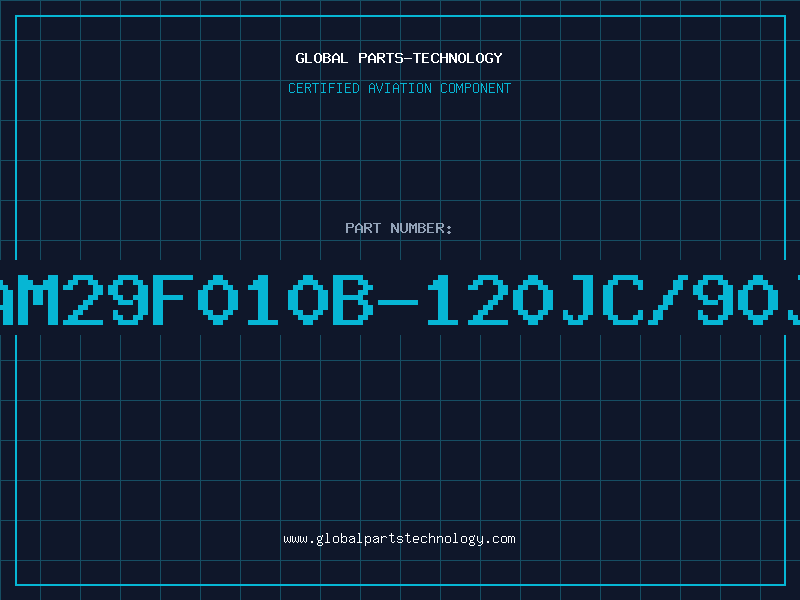Click the large AM29F010B-120JC/90J part number

pos(400,299)
